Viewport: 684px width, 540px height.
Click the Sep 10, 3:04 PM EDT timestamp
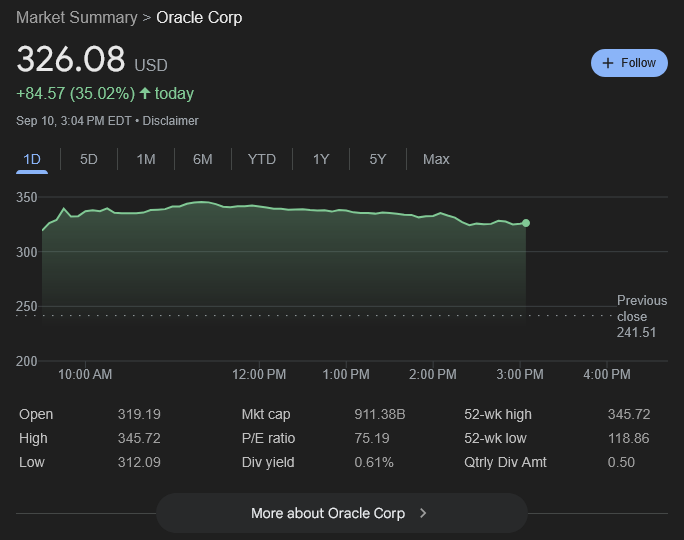[x=74, y=121]
